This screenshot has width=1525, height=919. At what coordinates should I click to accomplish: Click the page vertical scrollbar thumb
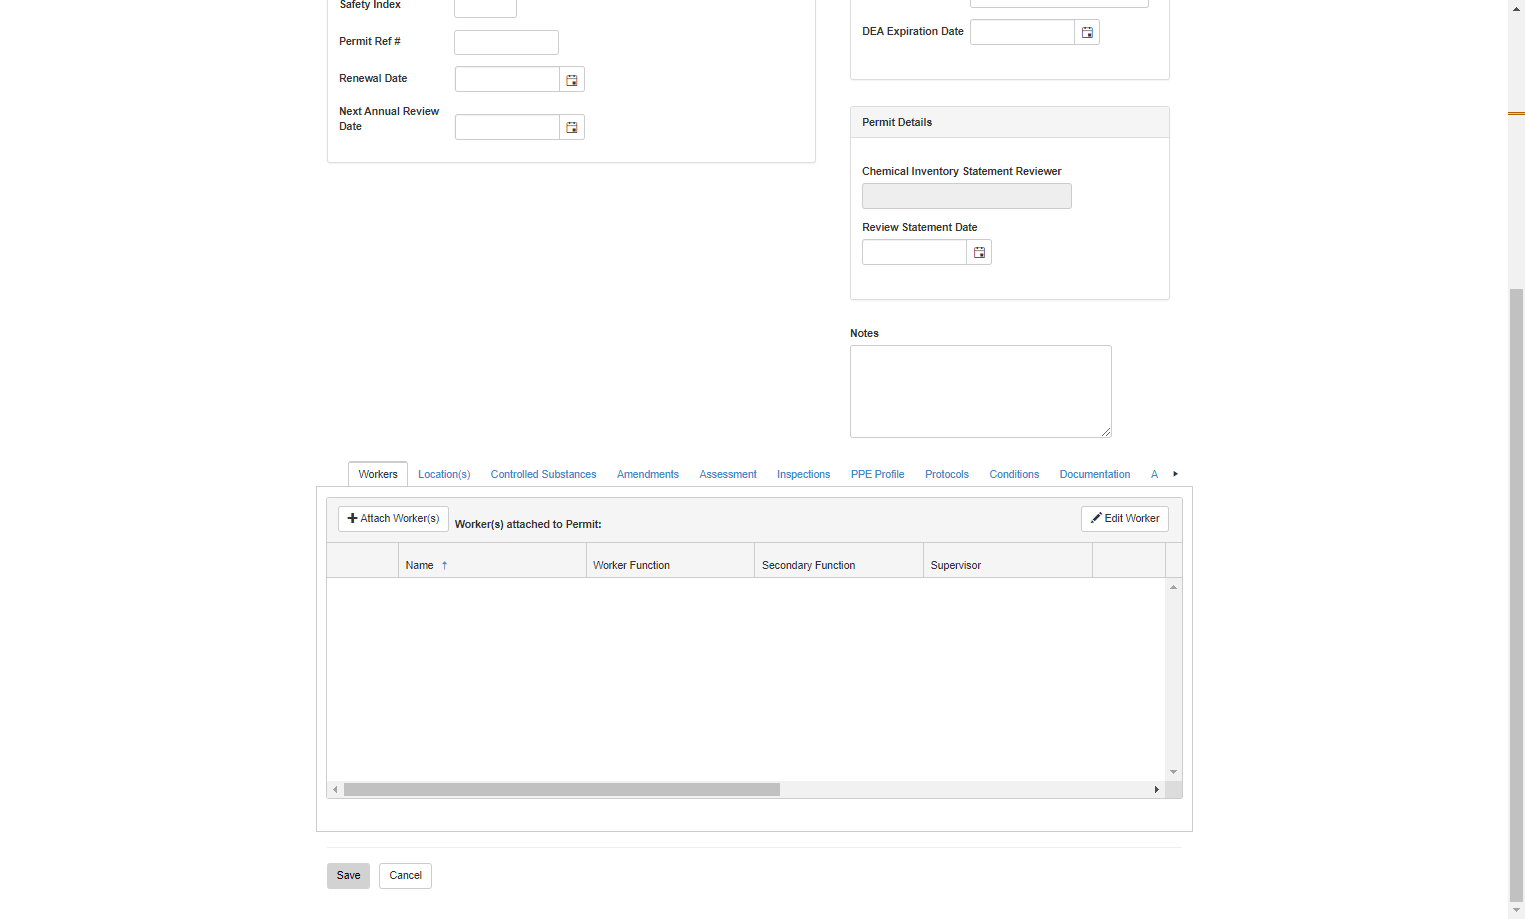[x=1516, y=595]
